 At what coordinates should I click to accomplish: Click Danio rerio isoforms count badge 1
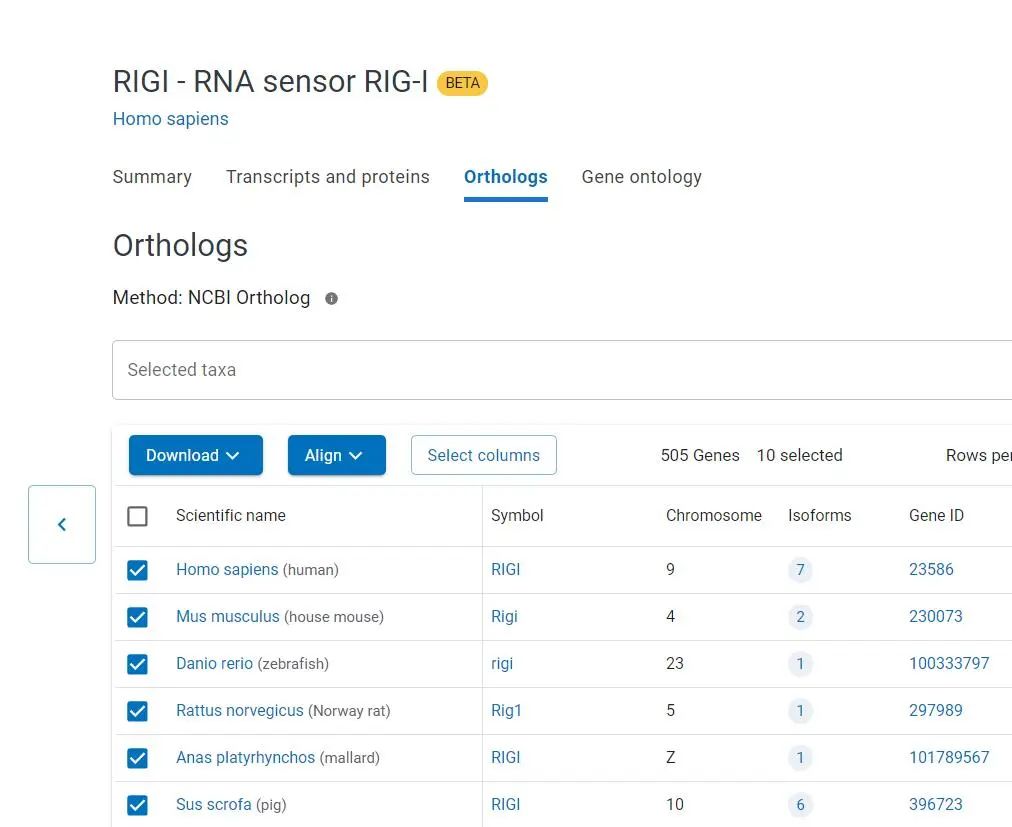click(x=800, y=664)
